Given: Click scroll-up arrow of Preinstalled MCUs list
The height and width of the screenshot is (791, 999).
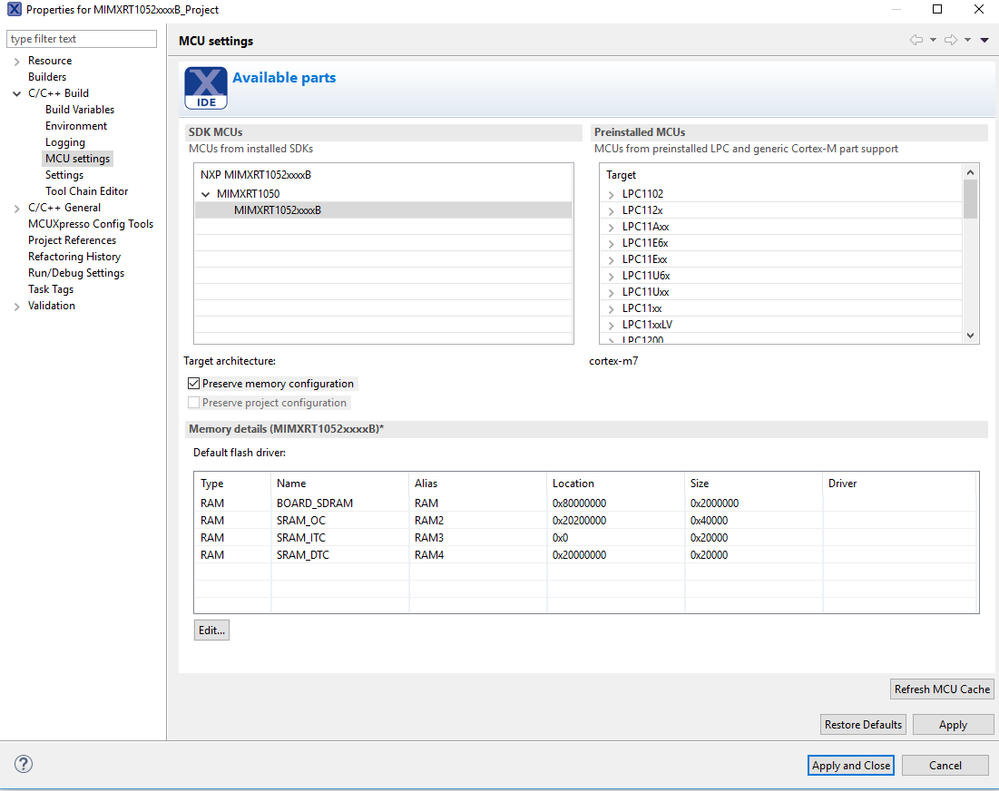Looking at the screenshot, I should click(x=970, y=172).
